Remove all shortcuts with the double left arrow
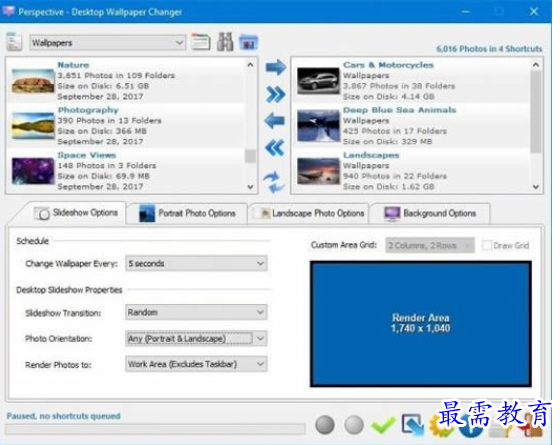 [275, 148]
